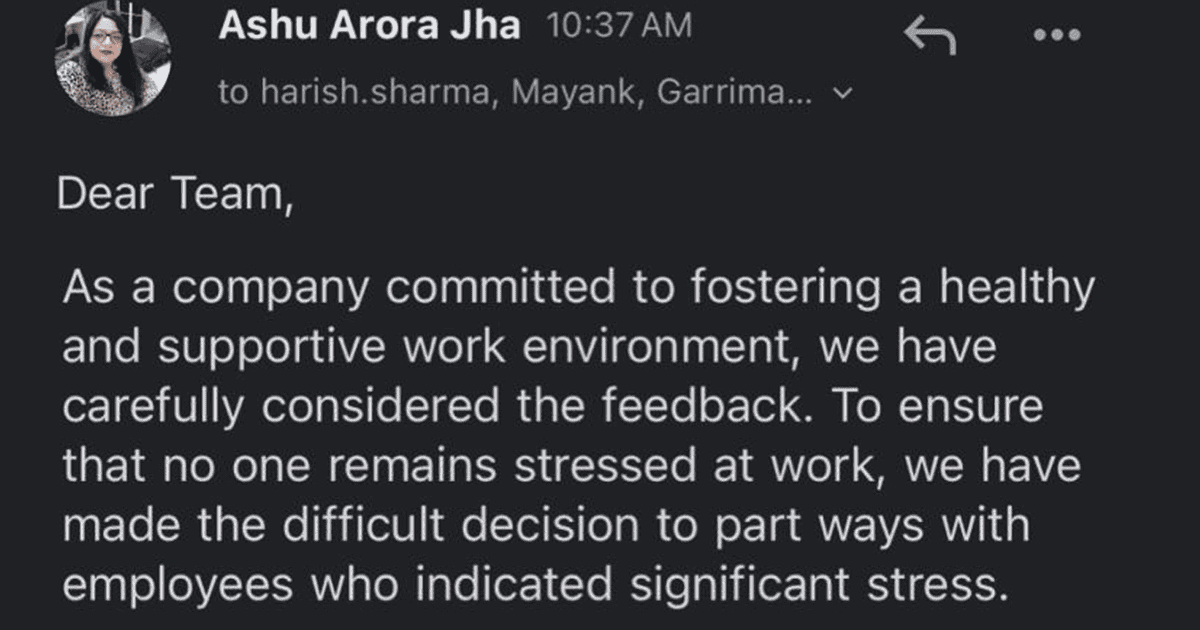
Task: Select the harish.sharma recipient
Action: [379, 93]
